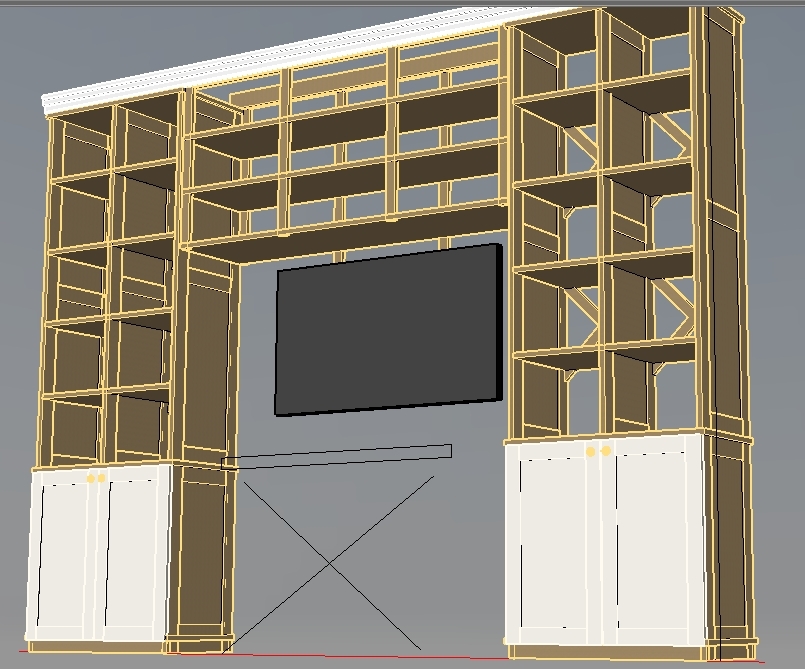Click the right knob on right cabinet

click(606, 452)
